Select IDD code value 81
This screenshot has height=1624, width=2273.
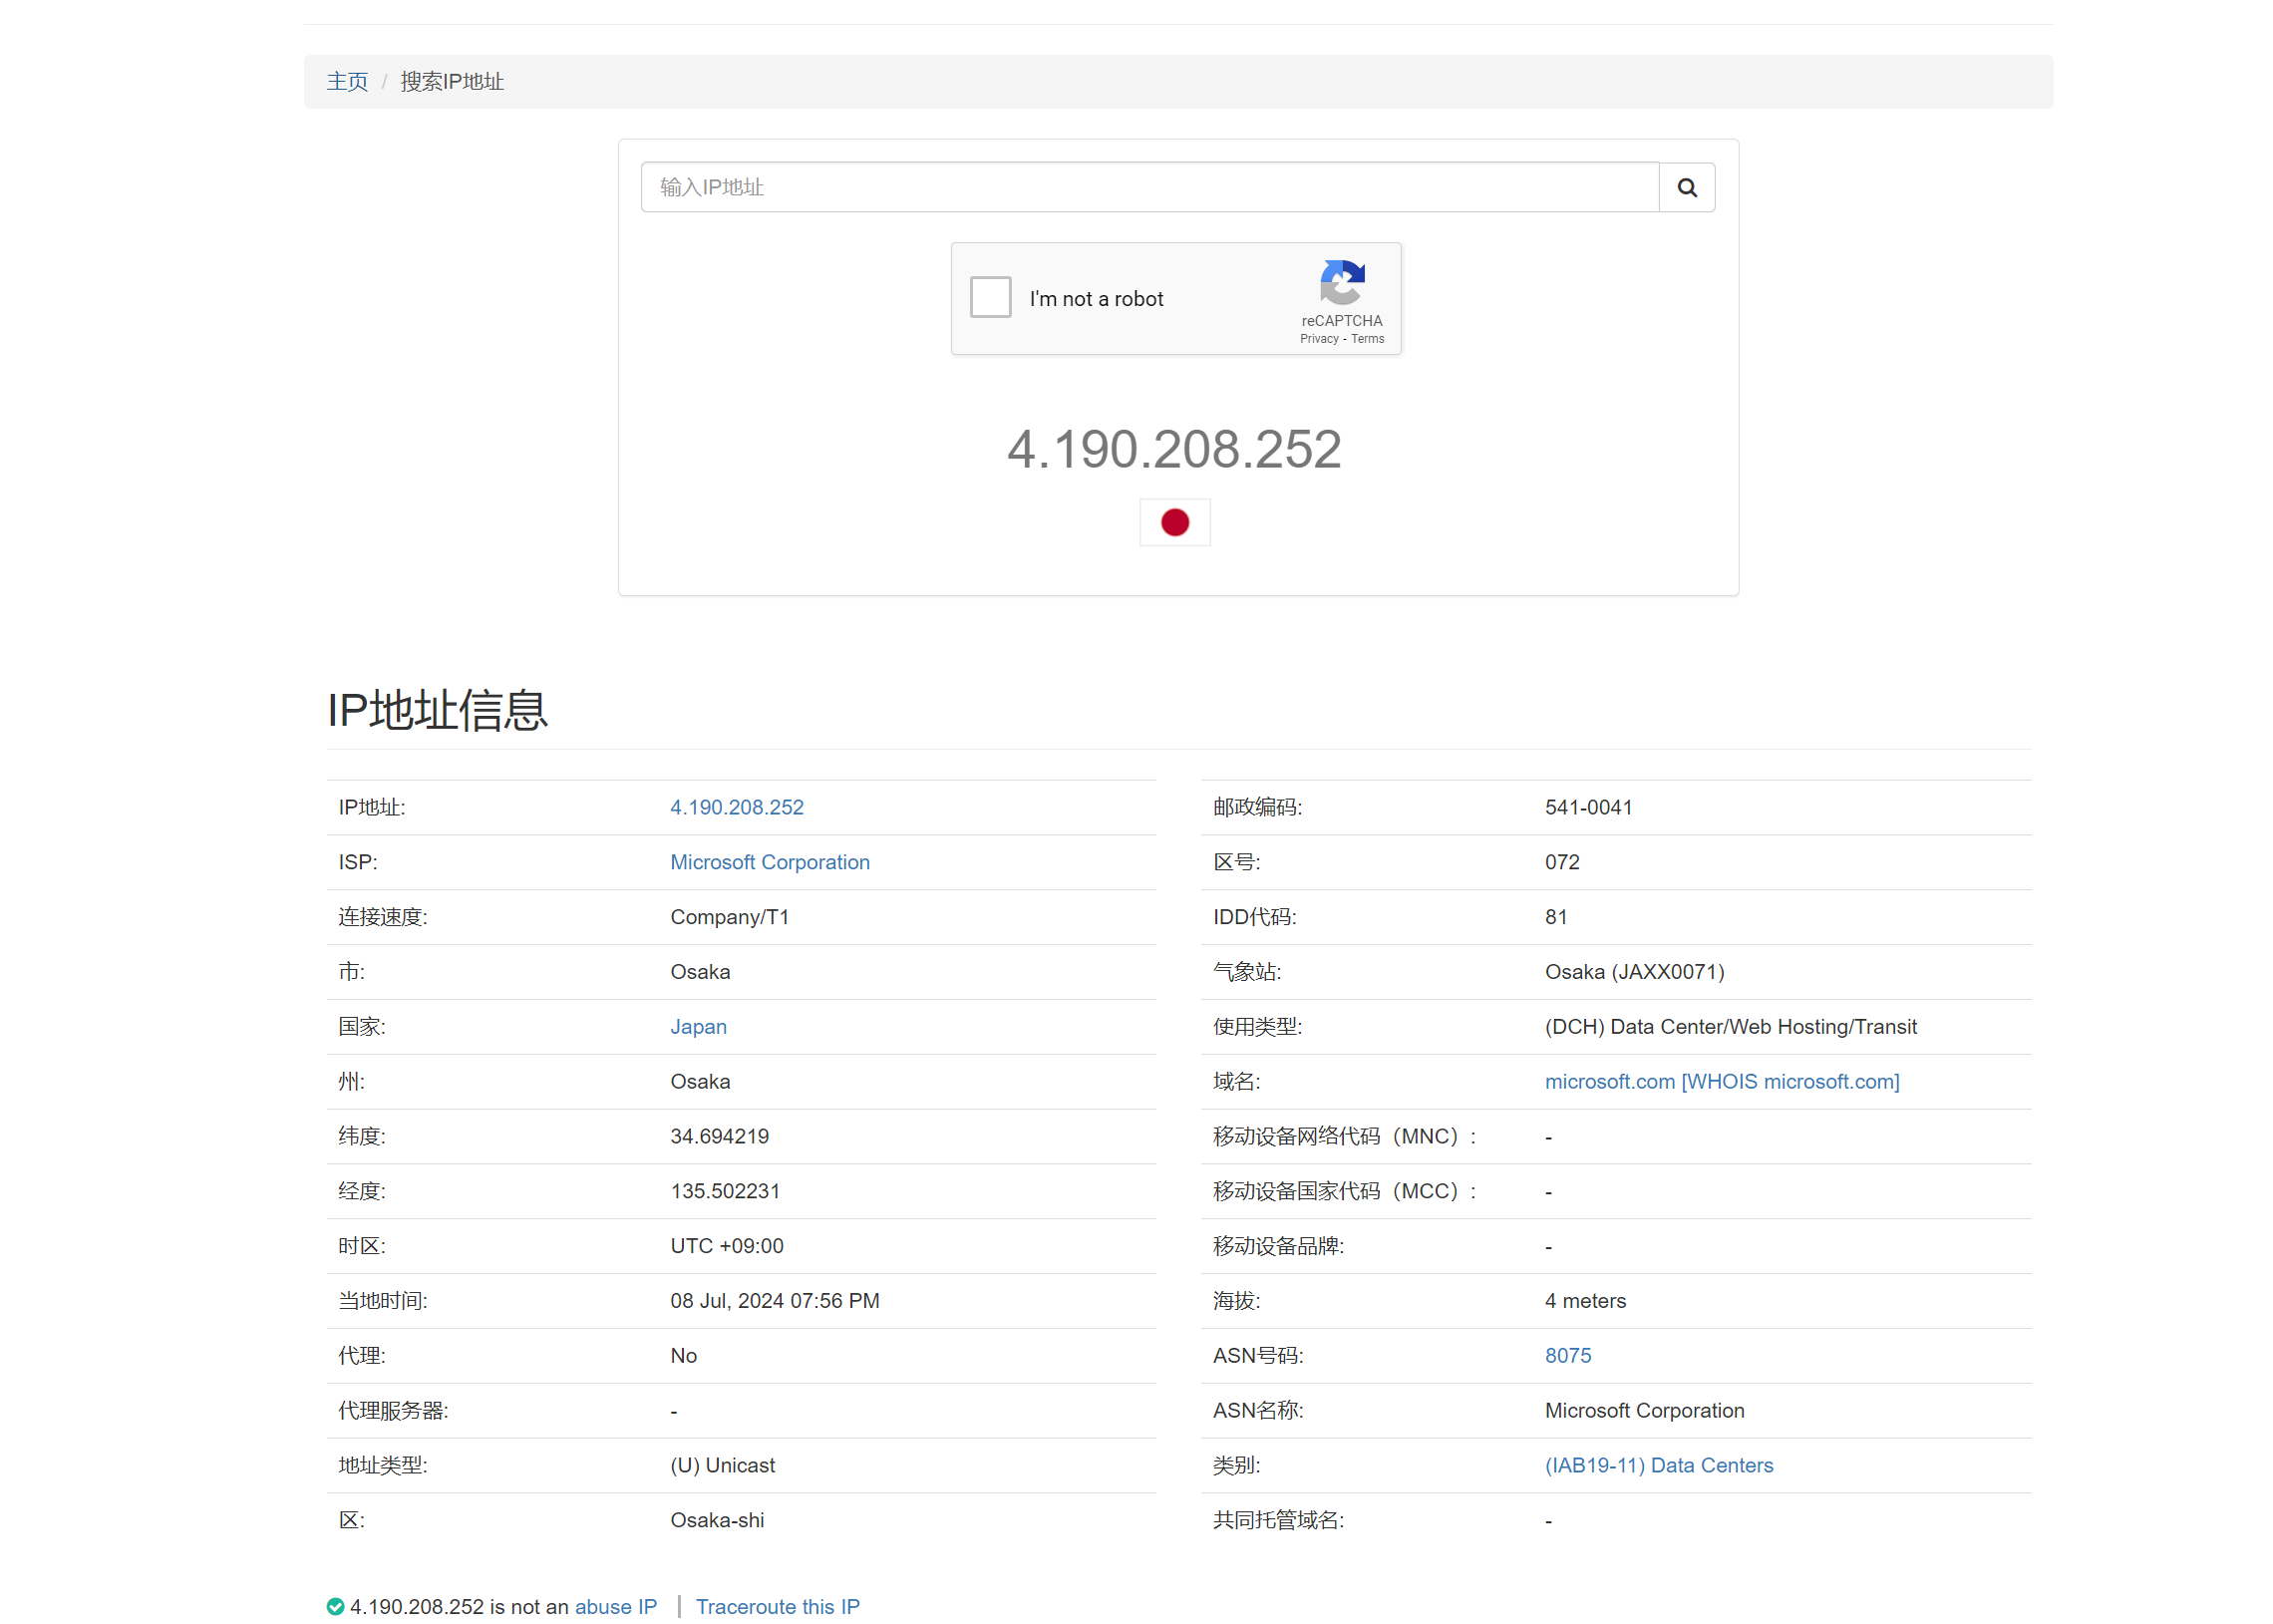pyautogui.click(x=1555, y=917)
